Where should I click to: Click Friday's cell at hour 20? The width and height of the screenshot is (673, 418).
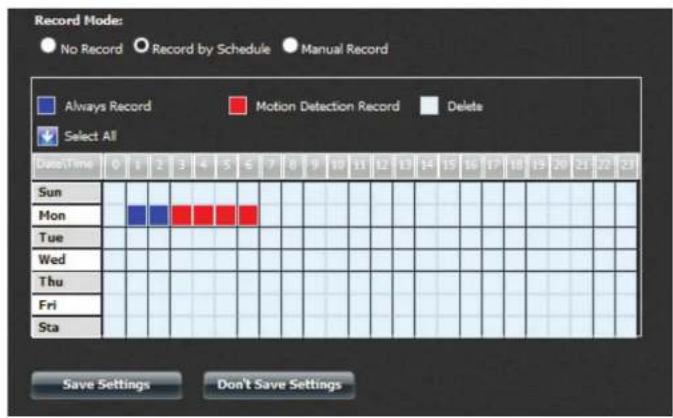click(x=560, y=305)
